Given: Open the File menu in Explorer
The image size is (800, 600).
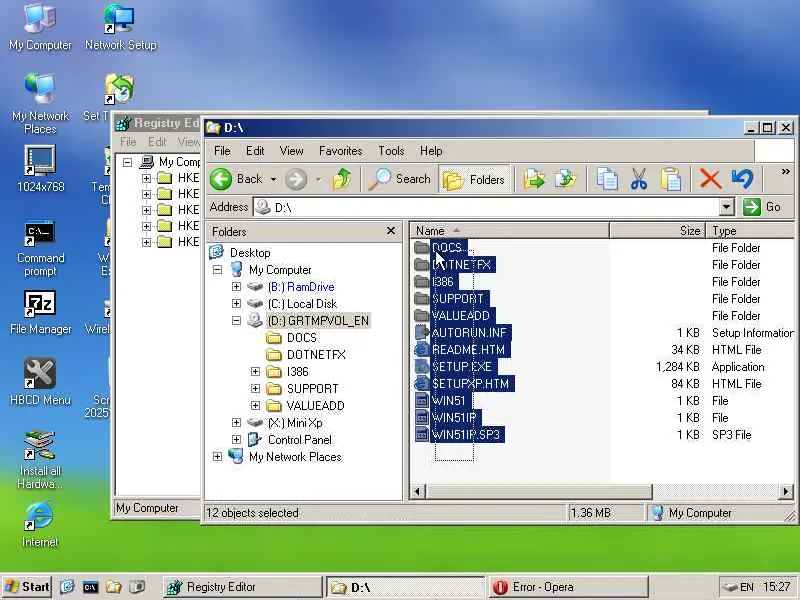Looking at the screenshot, I should tap(222, 151).
